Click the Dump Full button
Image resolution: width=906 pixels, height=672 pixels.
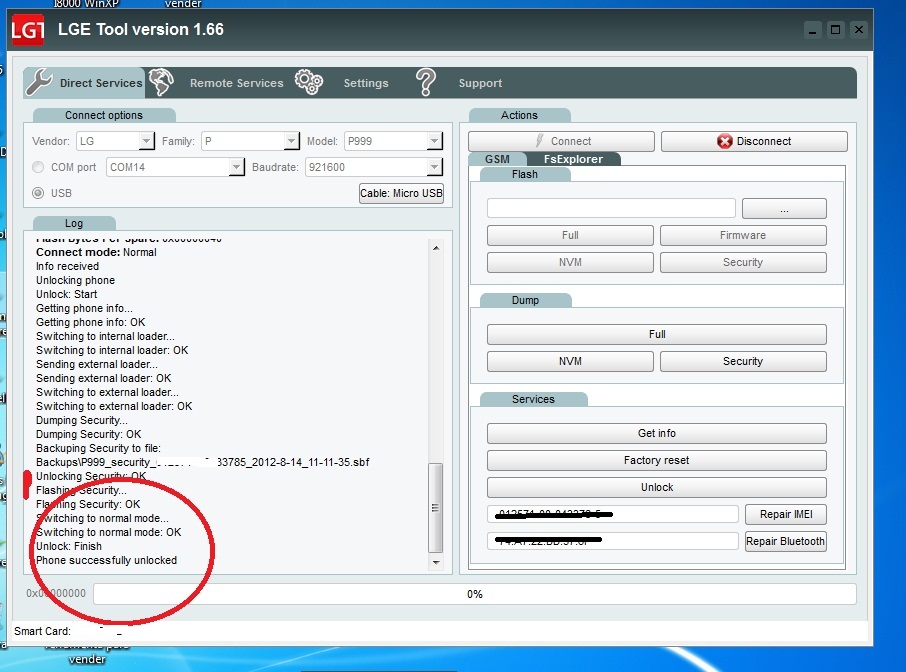(657, 334)
